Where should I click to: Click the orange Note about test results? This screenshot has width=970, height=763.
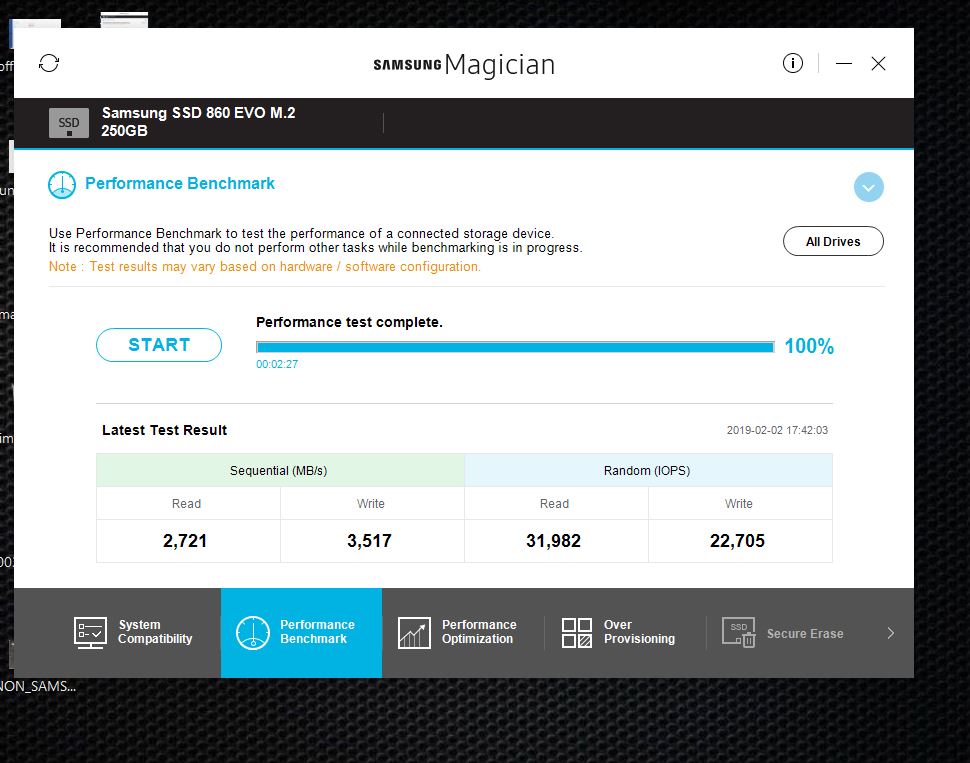(x=265, y=267)
